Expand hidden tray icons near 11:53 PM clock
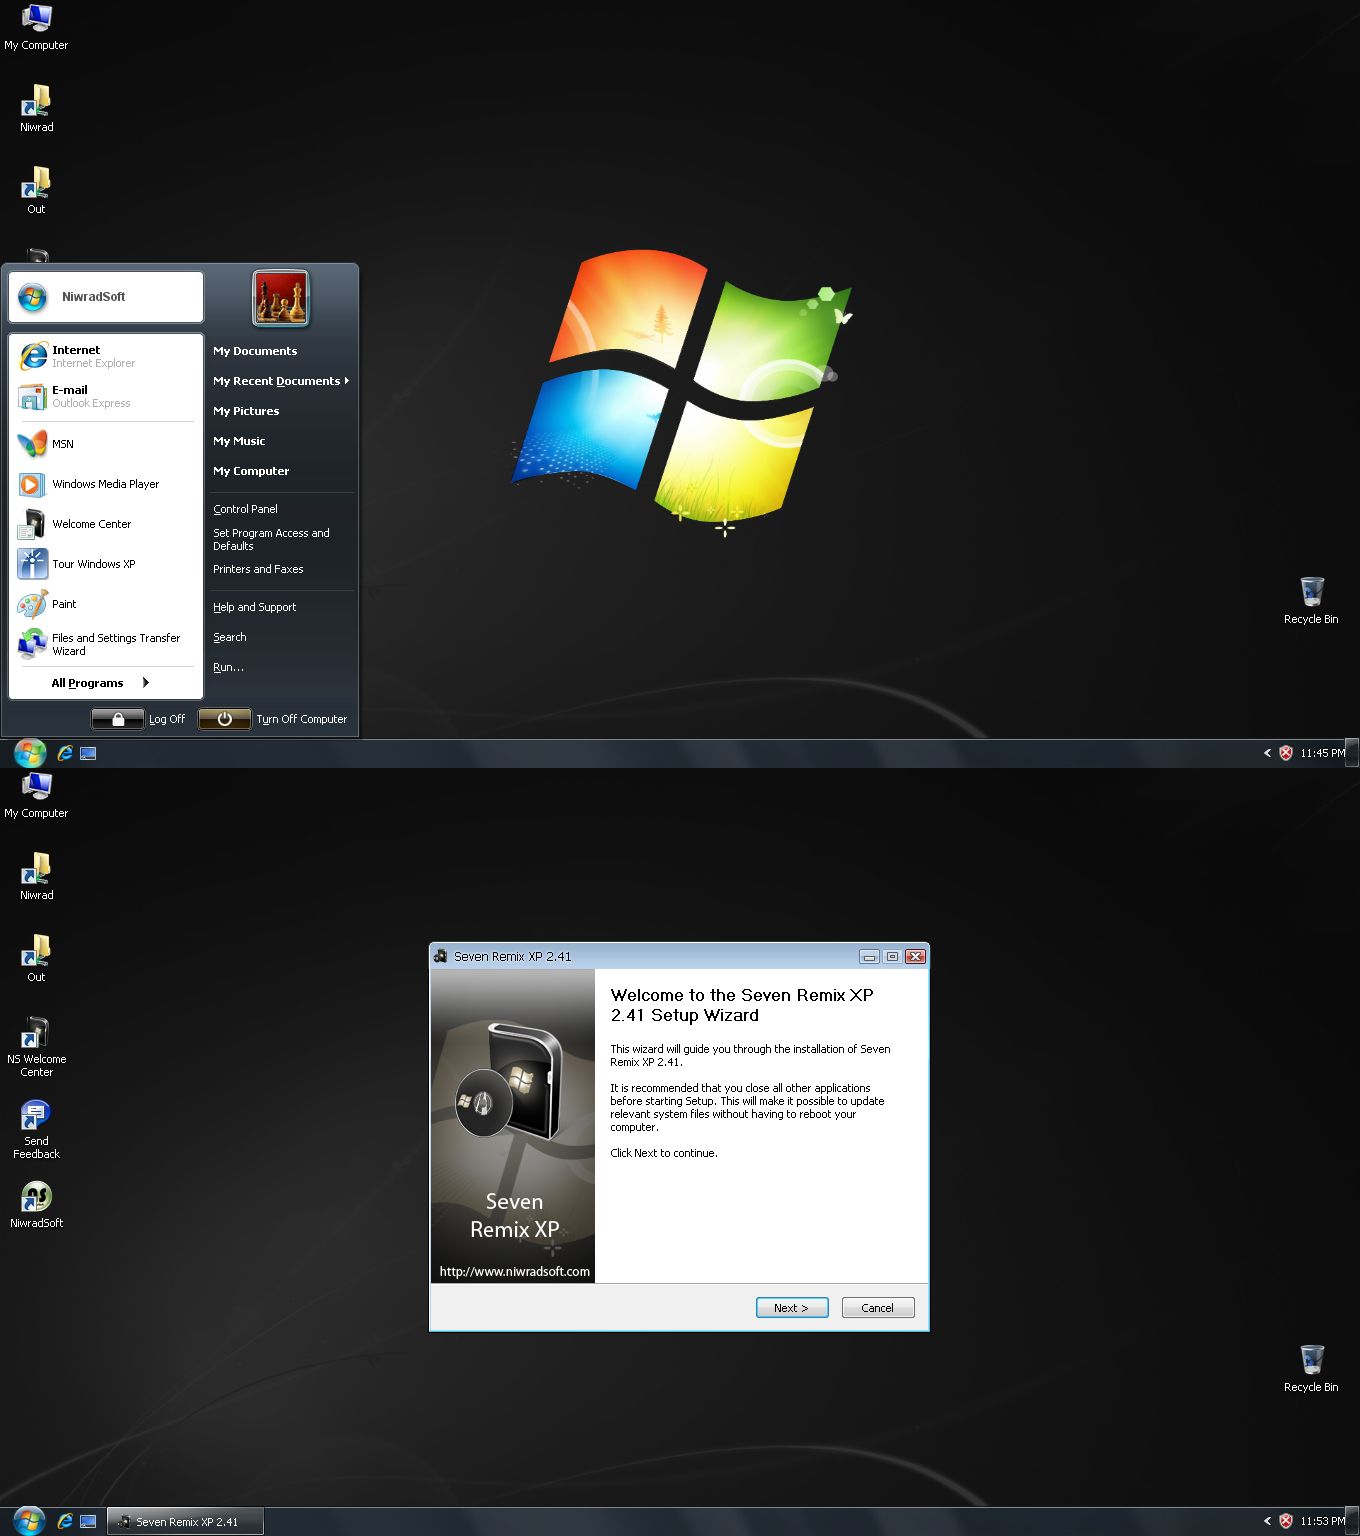Screen dimensions: 1360x1536 point(1267,1521)
